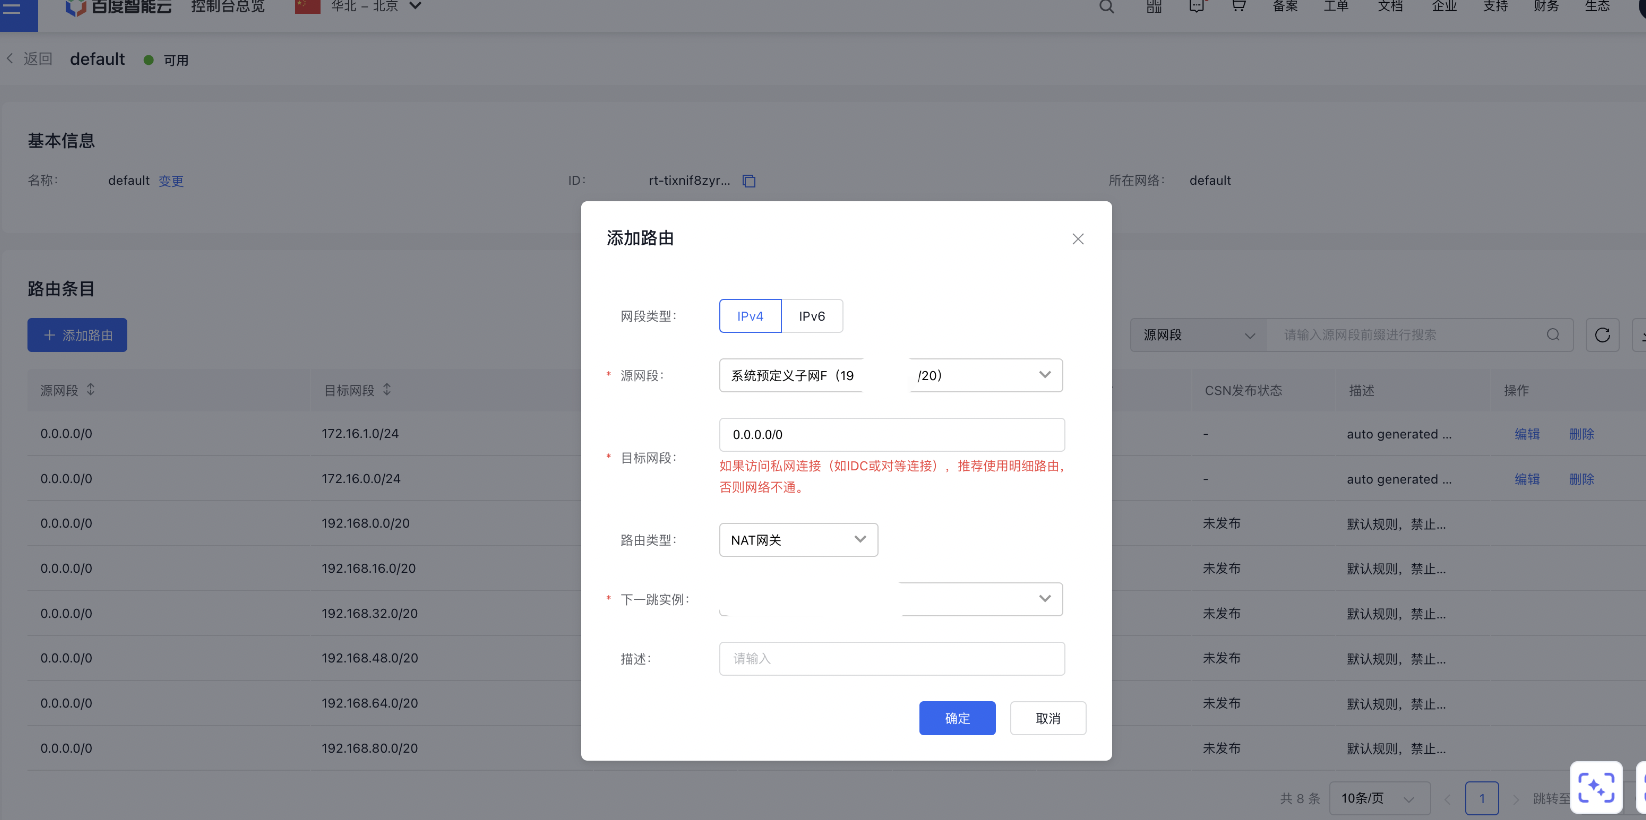Image resolution: width=1646 pixels, height=820 pixels.
Task: Select the 192.168.48.0/20 target segment cell
Action: click(370, 658)
